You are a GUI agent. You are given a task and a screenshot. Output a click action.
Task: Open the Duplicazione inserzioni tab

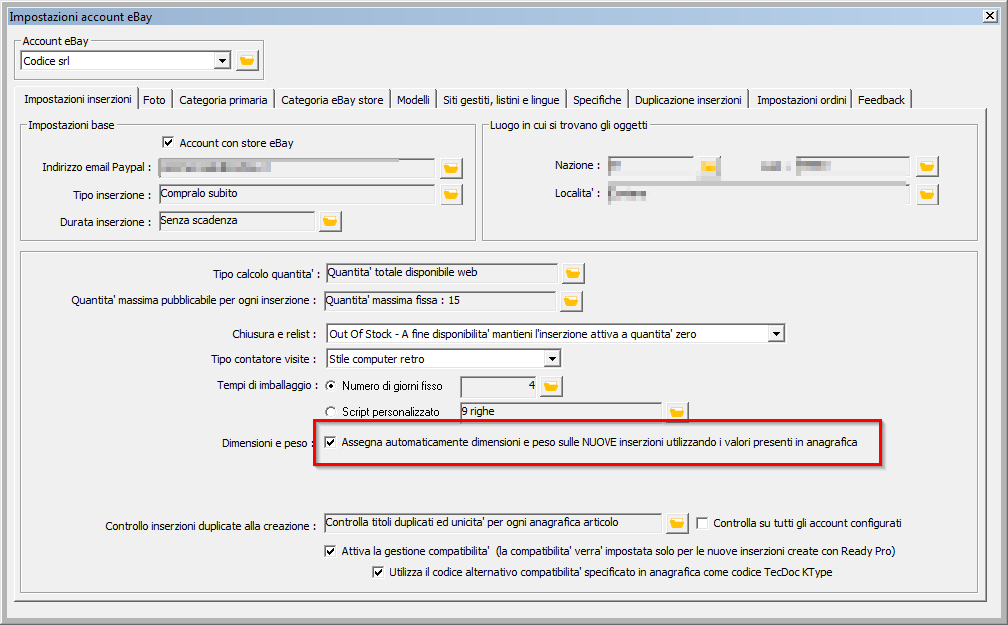pyautogui.click(x=688, y=100)
